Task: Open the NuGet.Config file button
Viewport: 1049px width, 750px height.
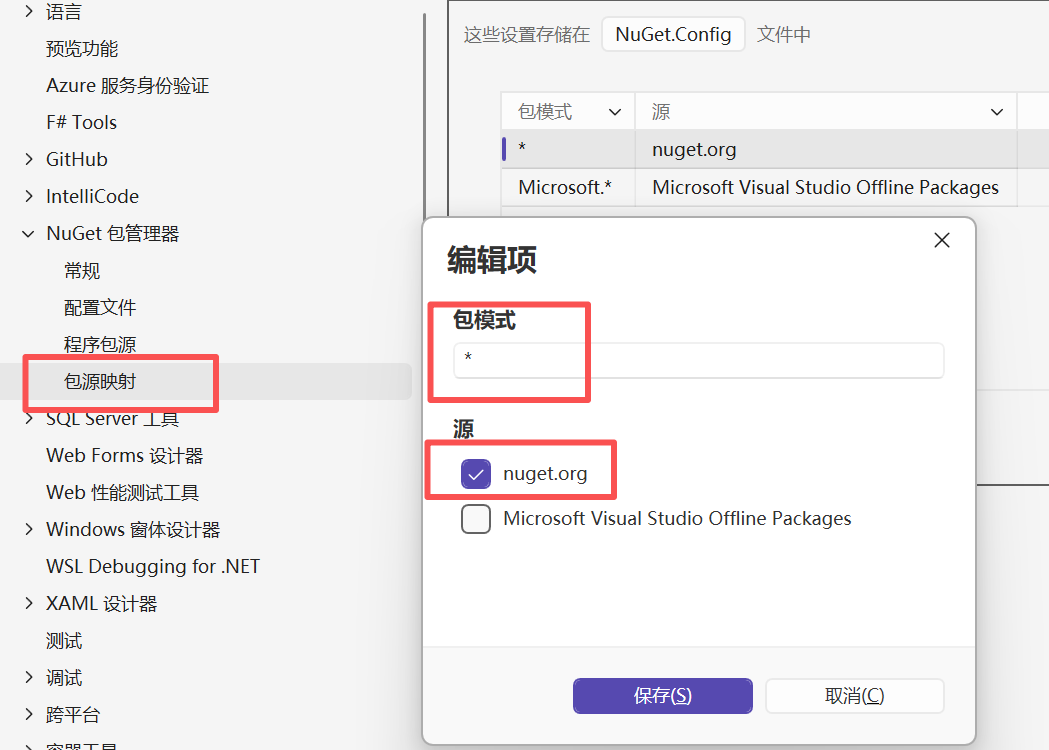Action: click(x=673, y=34)
